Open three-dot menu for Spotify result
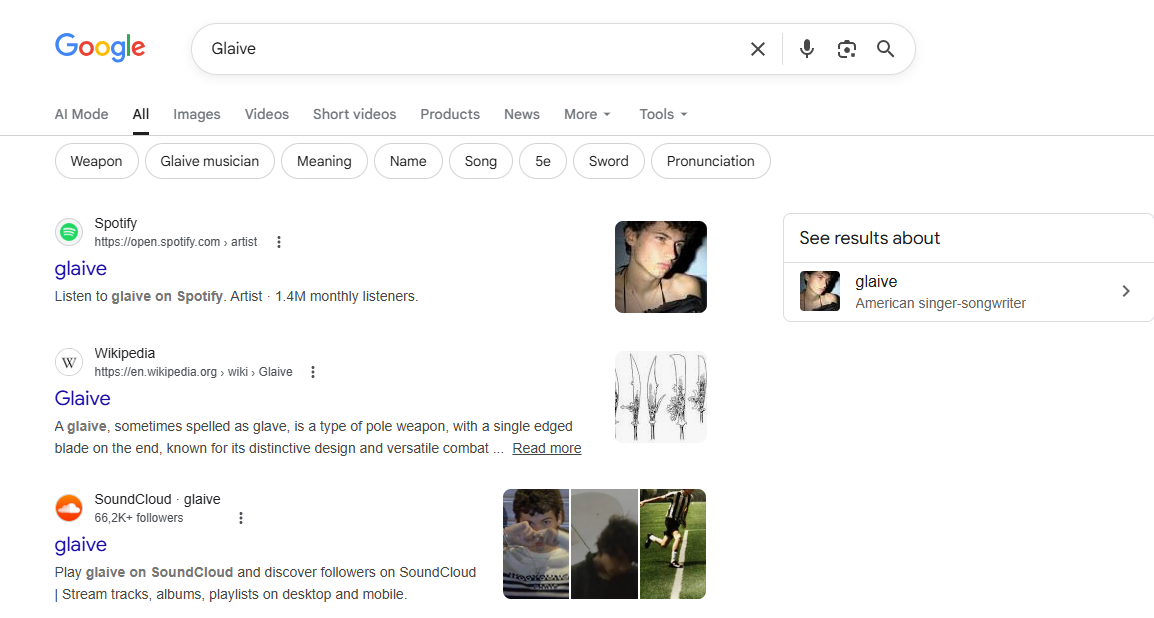The width and height of the screenshot is (1154, 618). coord(279,242)
